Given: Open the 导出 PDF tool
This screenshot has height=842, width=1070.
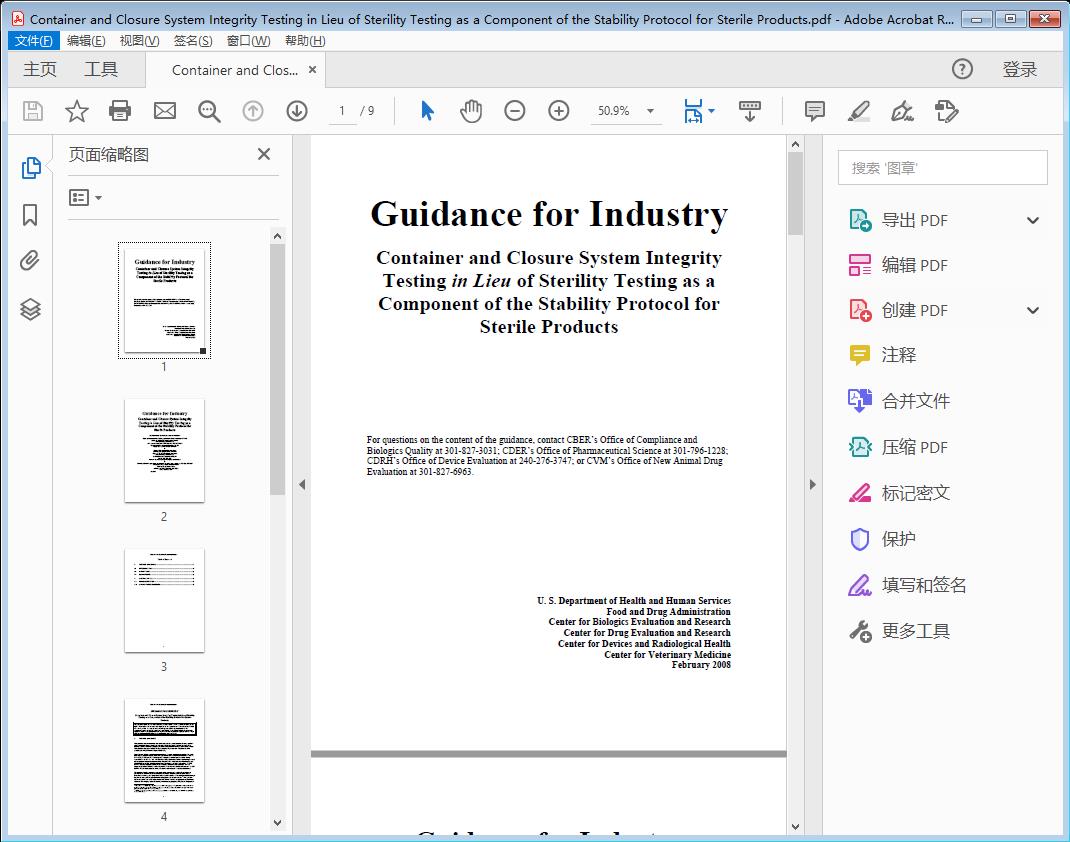Looking at the screenshot, I should point(898,220).
